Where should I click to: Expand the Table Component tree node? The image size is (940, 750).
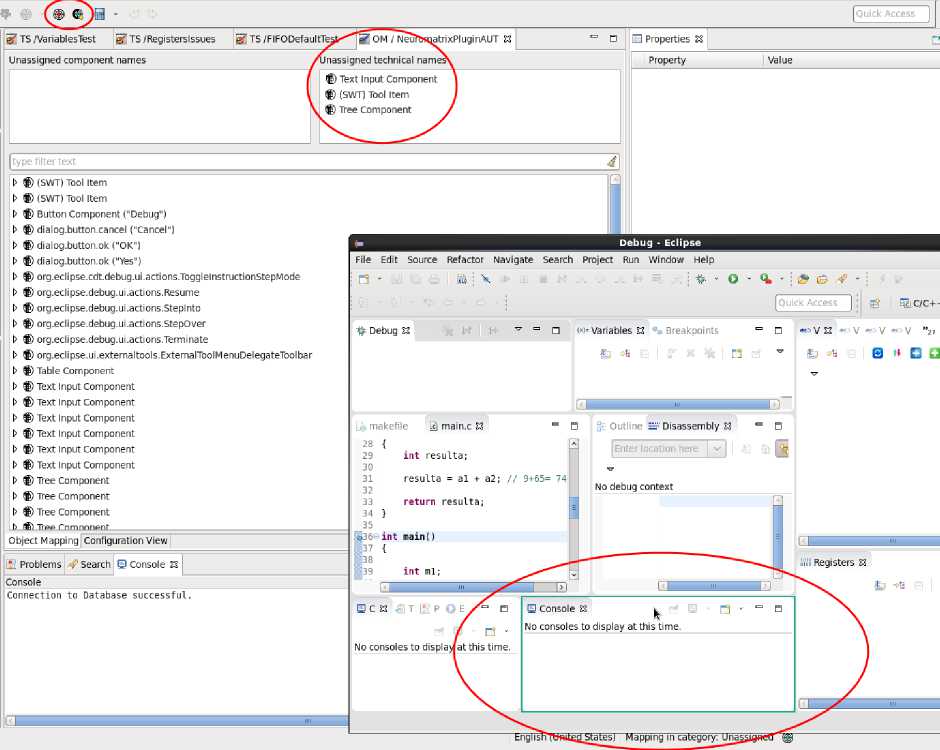coord(15,371)
